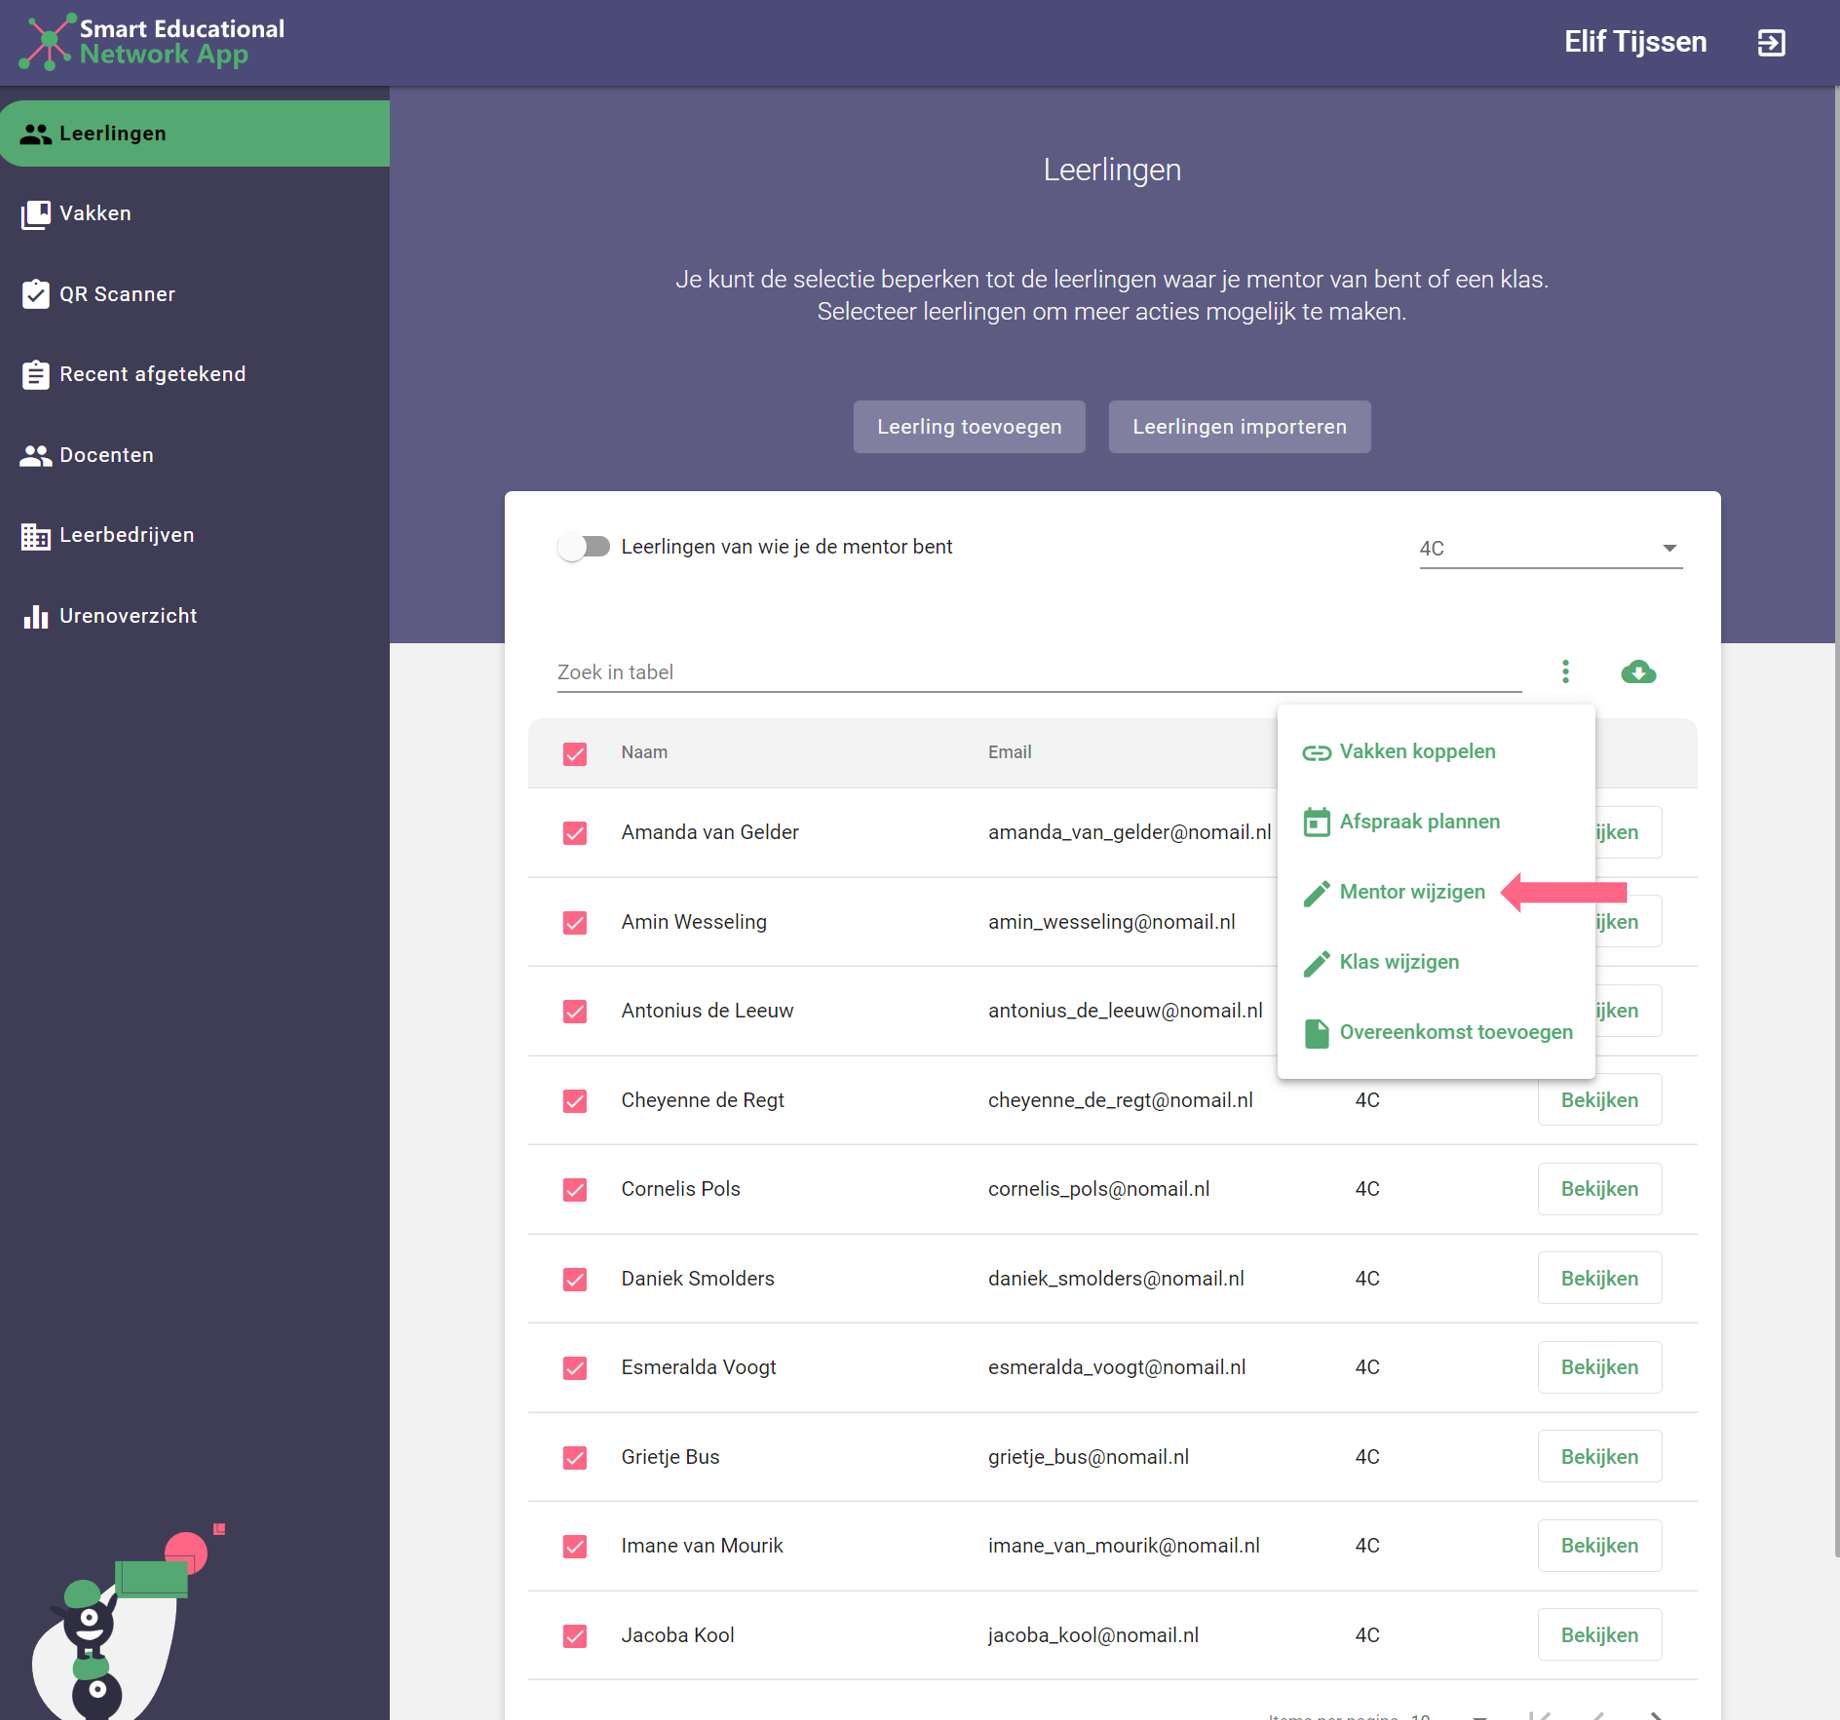The width and height of the screenshot is (1840, 1720).
Task: Select Vakken koppelen menu option
Action: coord(1416,752)
